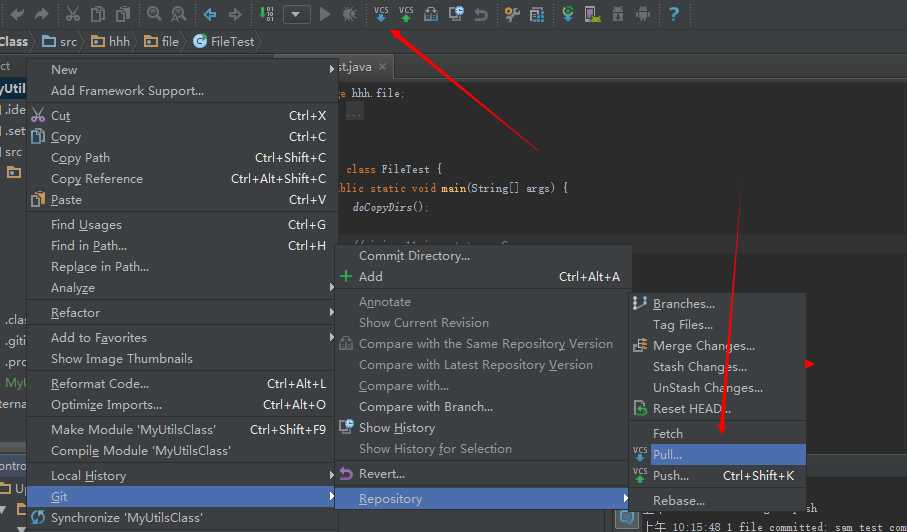Expand the Refactor submenu
Viewport: 907px width, 532px height.
pyautogui.click(x=183, y=312)
